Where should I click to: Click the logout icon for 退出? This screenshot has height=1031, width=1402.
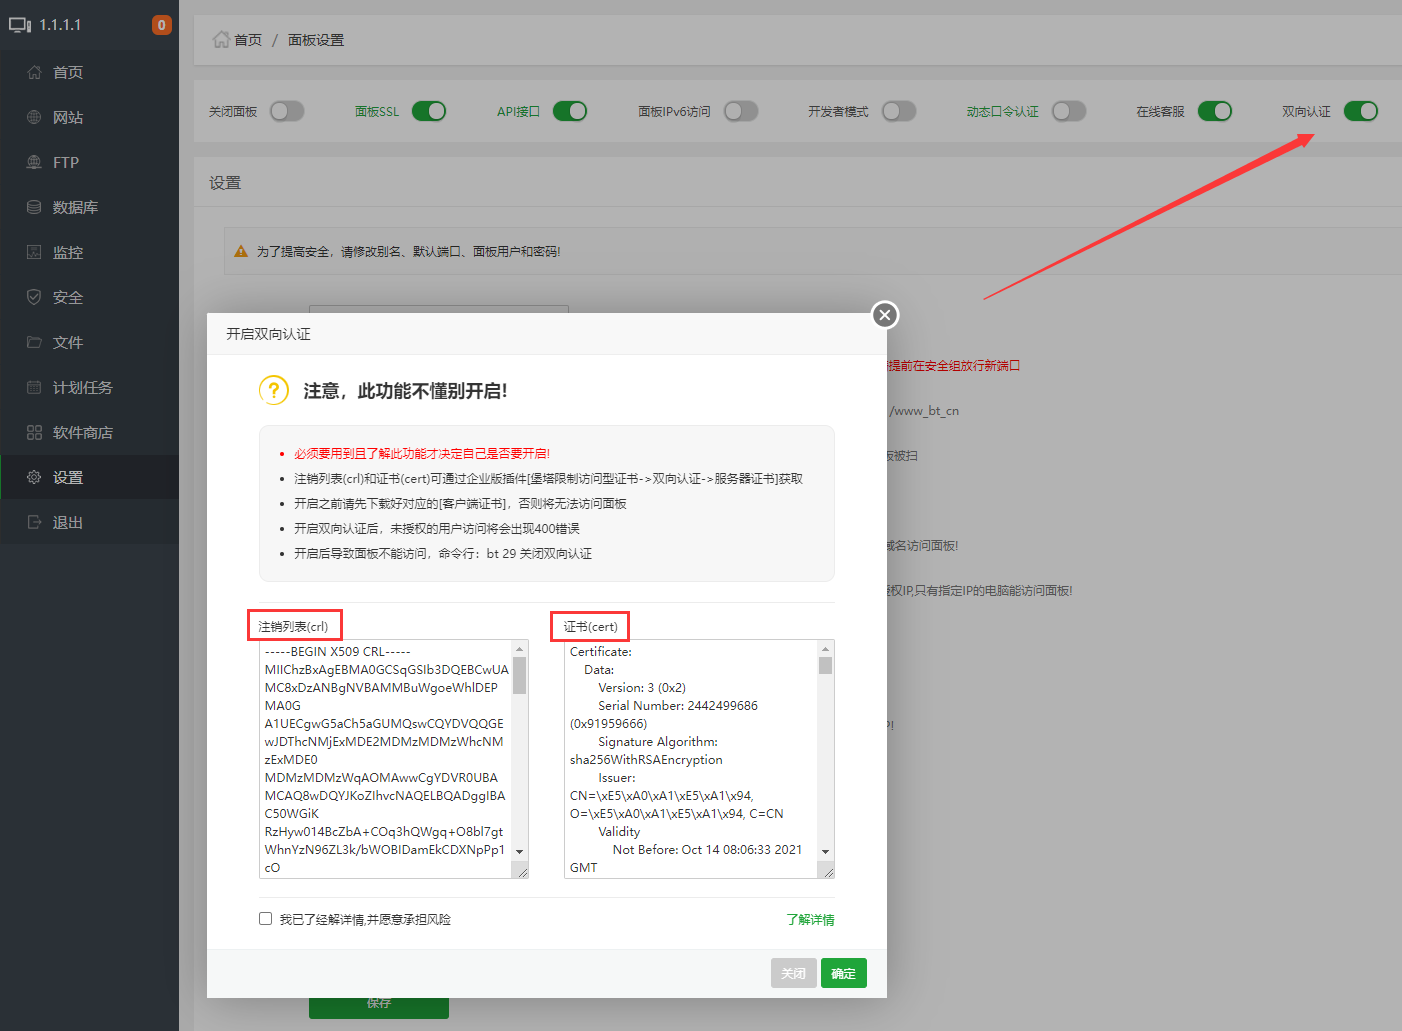34,522
